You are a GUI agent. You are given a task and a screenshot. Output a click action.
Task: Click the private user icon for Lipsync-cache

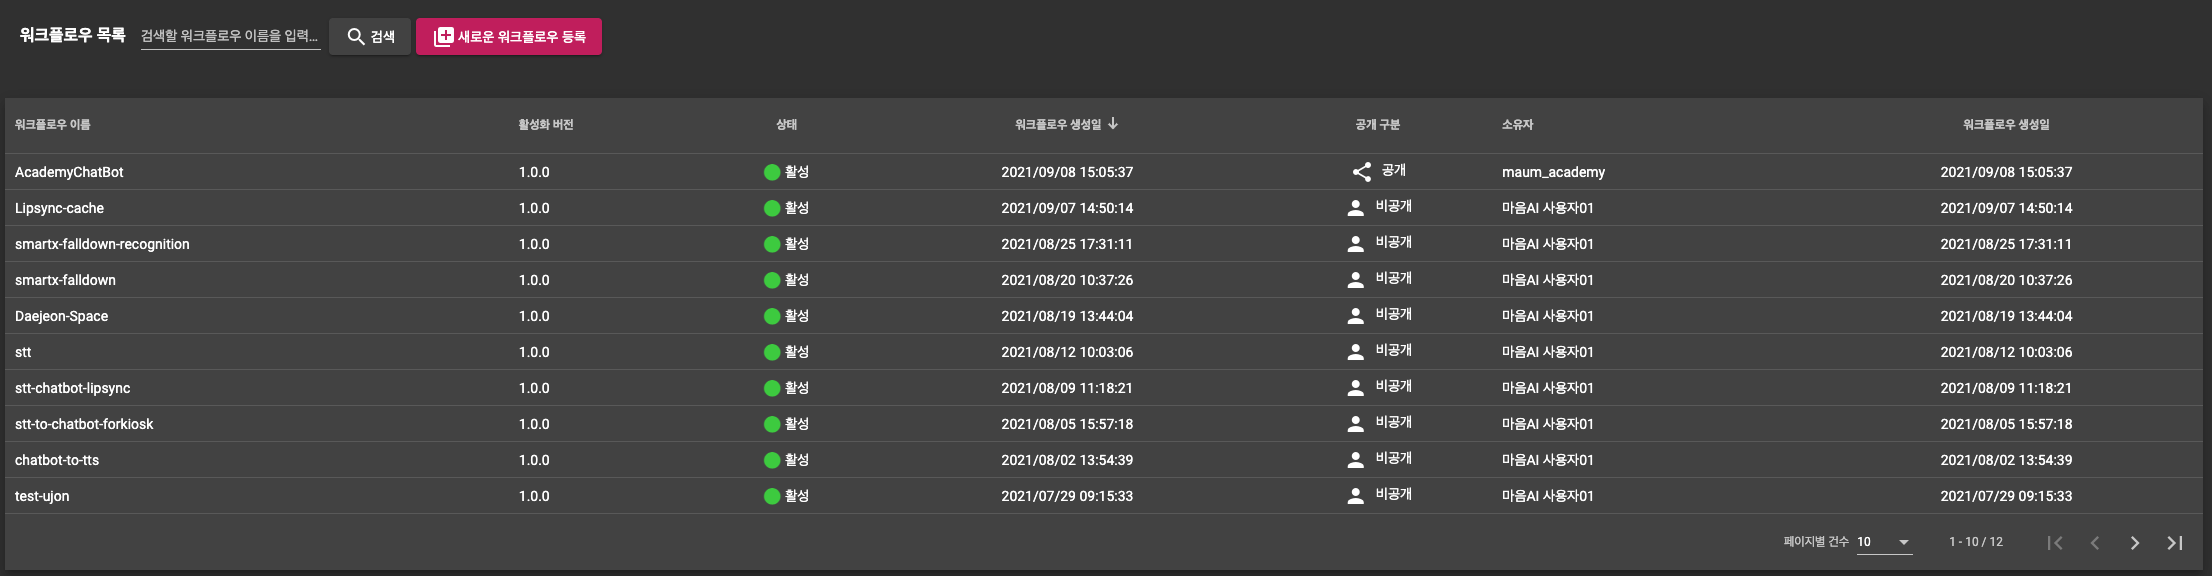pyautogui.click(x=1355, y=208)
